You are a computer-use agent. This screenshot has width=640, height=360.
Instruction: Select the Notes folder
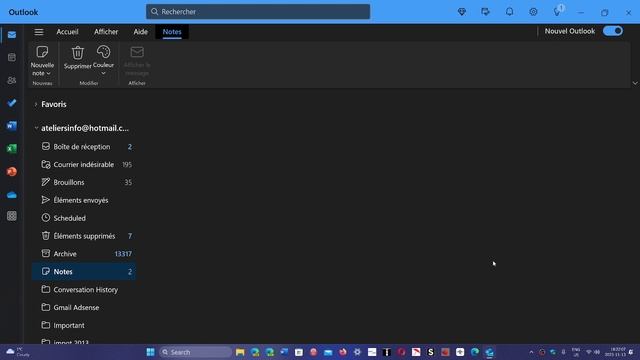tap(84, 271)
